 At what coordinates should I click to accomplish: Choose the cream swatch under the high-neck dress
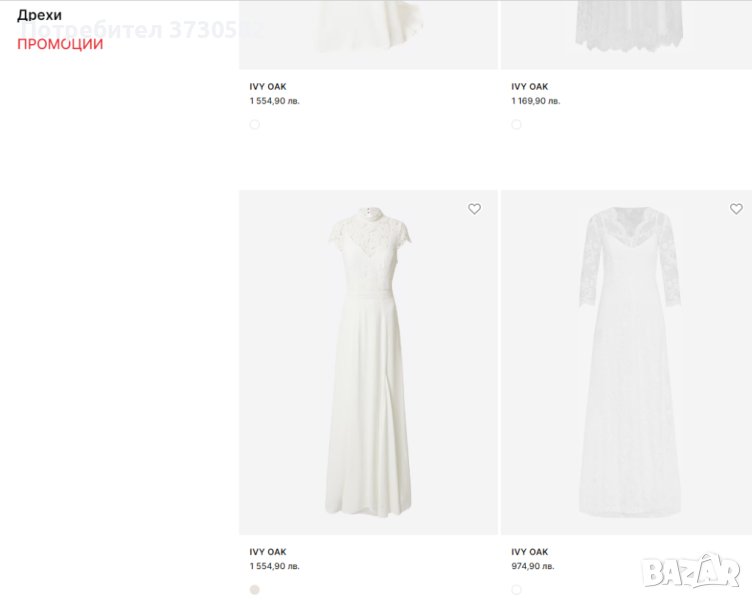(254, 590)
